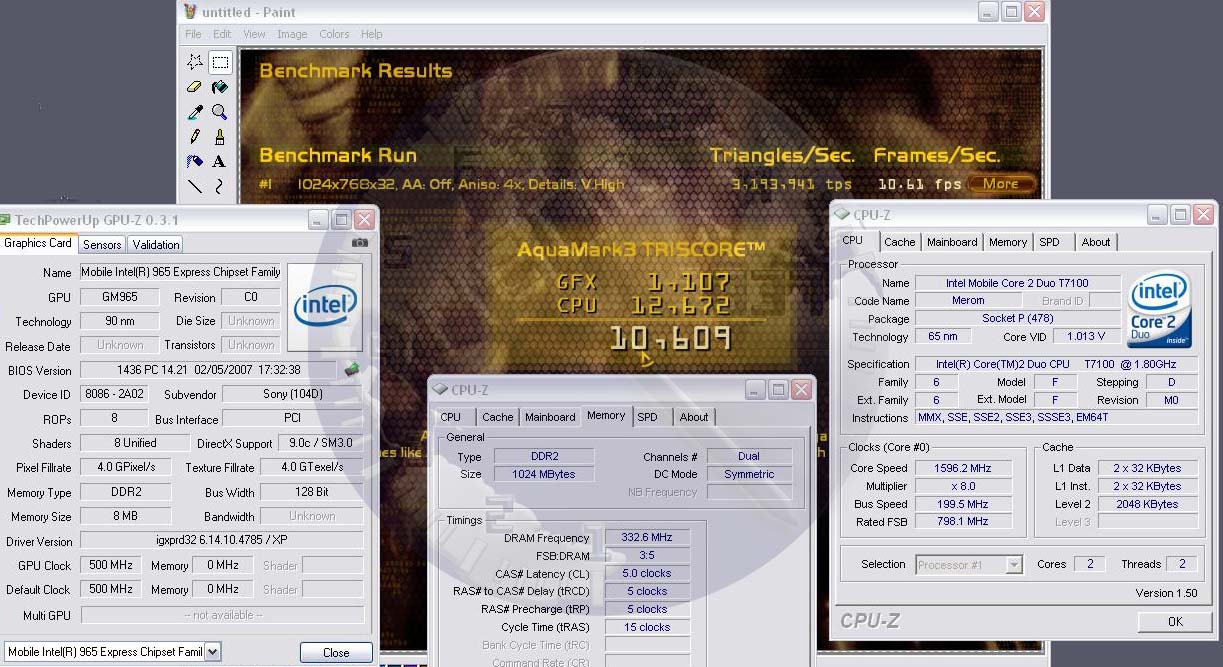The image size is (1223, 667).
Task: Open Cache tab in Memory-tab CPU-Z window
Action: click(x=497, y=417)
